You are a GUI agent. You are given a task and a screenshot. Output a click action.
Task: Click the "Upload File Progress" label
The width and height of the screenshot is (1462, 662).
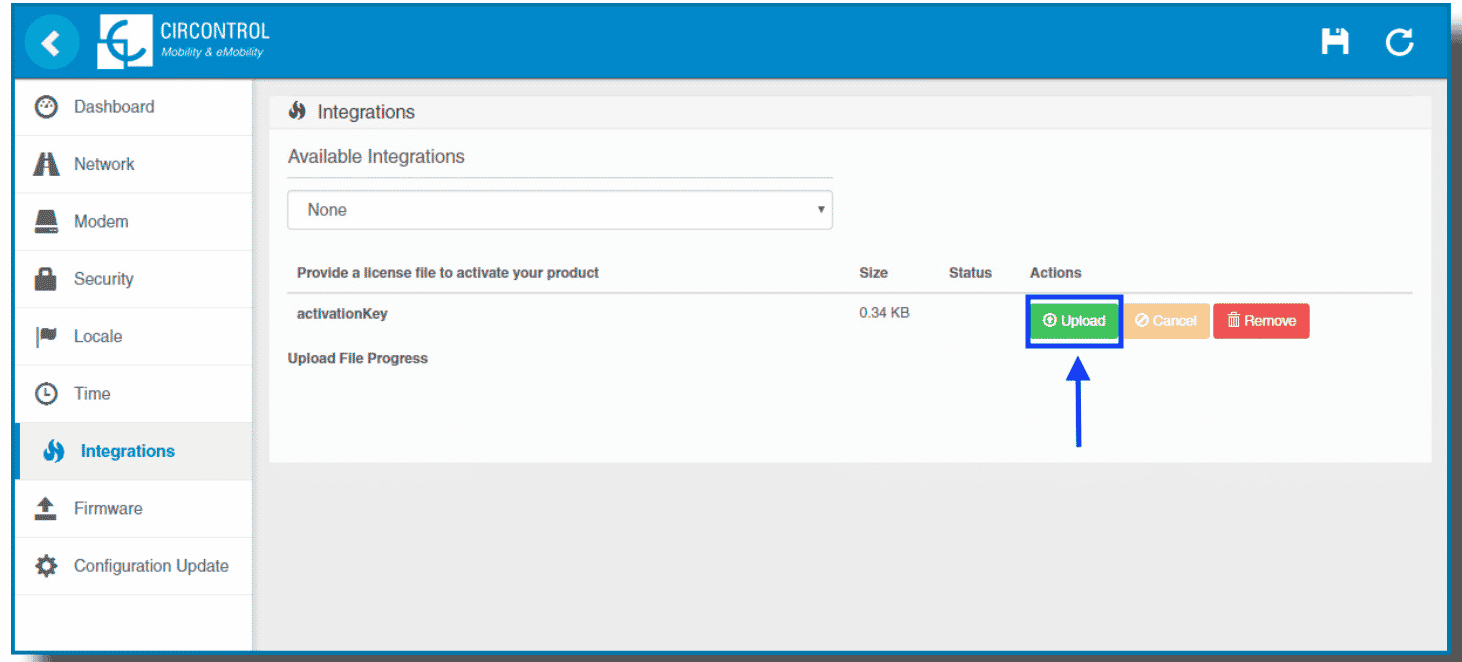358,358
